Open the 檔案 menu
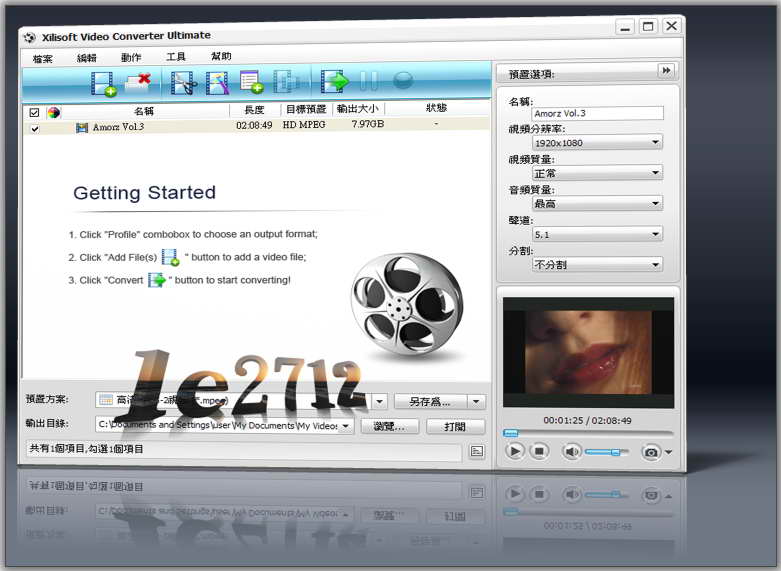 pos(42,59)
